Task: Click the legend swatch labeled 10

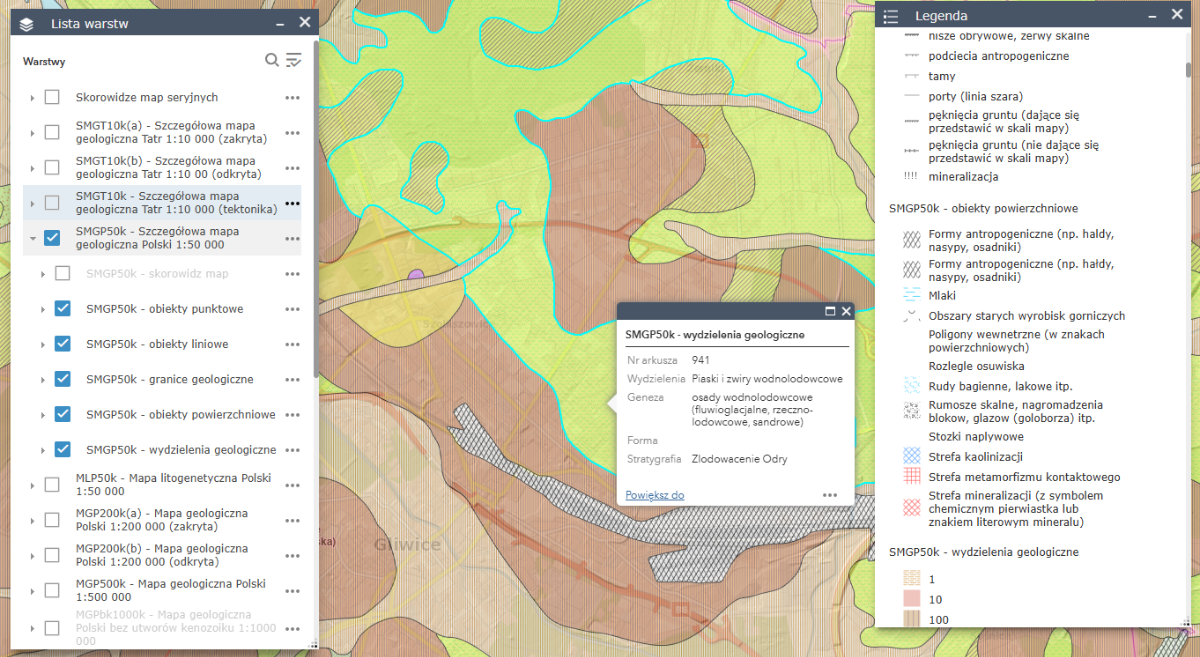Action: (x=909, y=599)
